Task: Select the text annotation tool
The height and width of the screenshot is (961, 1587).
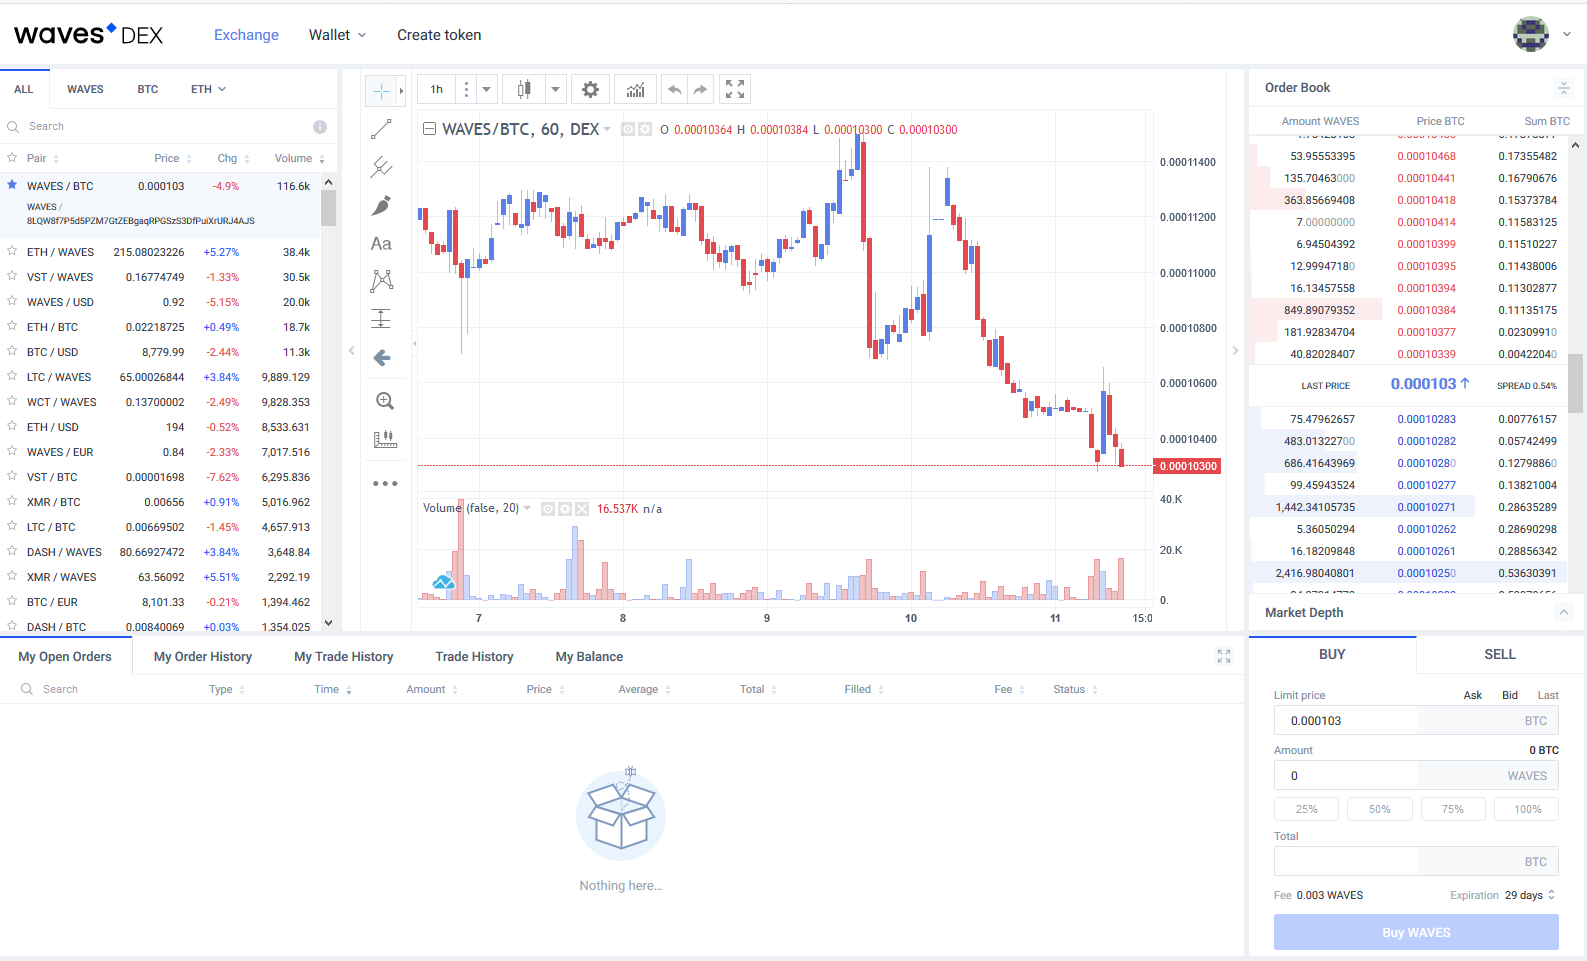Action: click(x=381, y=243)
